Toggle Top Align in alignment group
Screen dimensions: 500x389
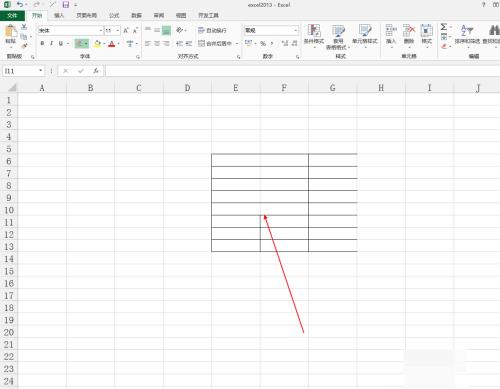tap(148, 30)
